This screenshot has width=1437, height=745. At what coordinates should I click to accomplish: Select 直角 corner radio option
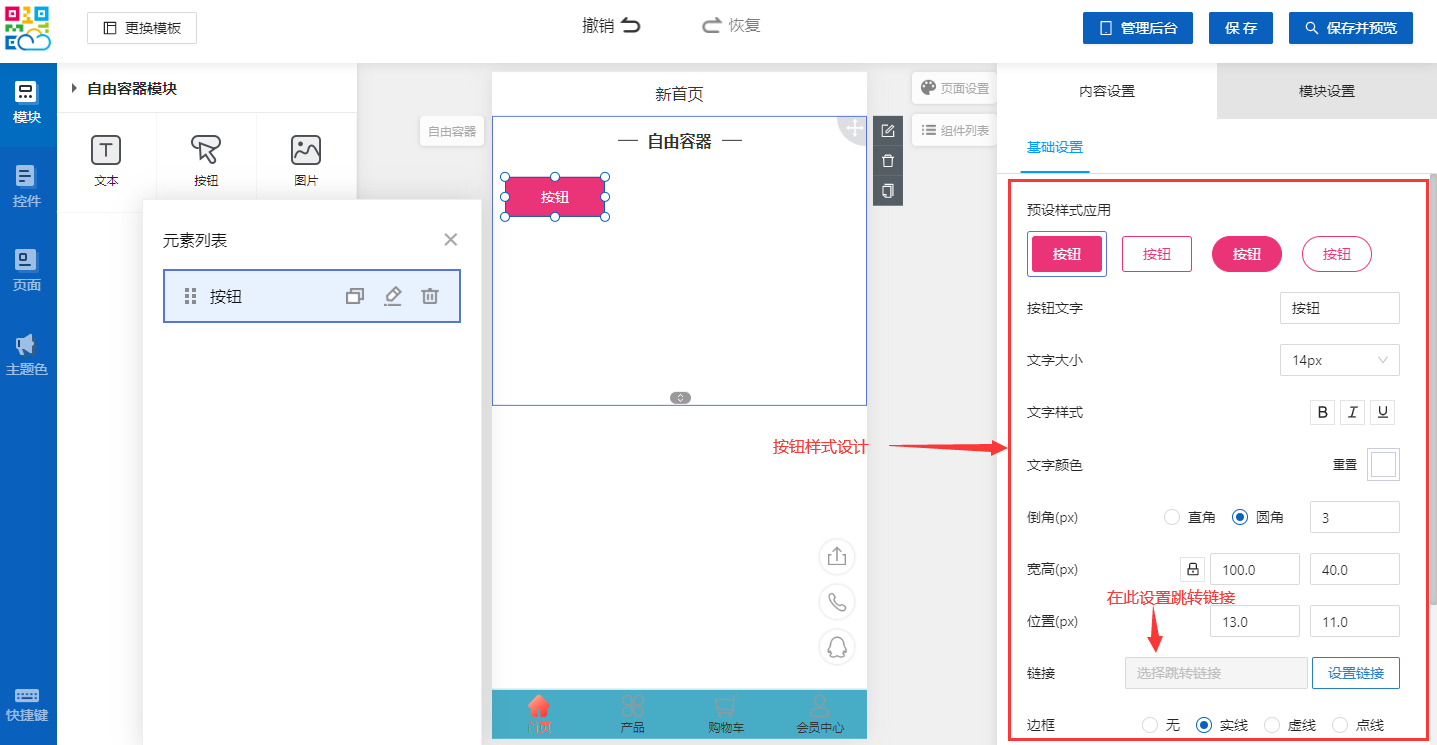point(1173,517)
